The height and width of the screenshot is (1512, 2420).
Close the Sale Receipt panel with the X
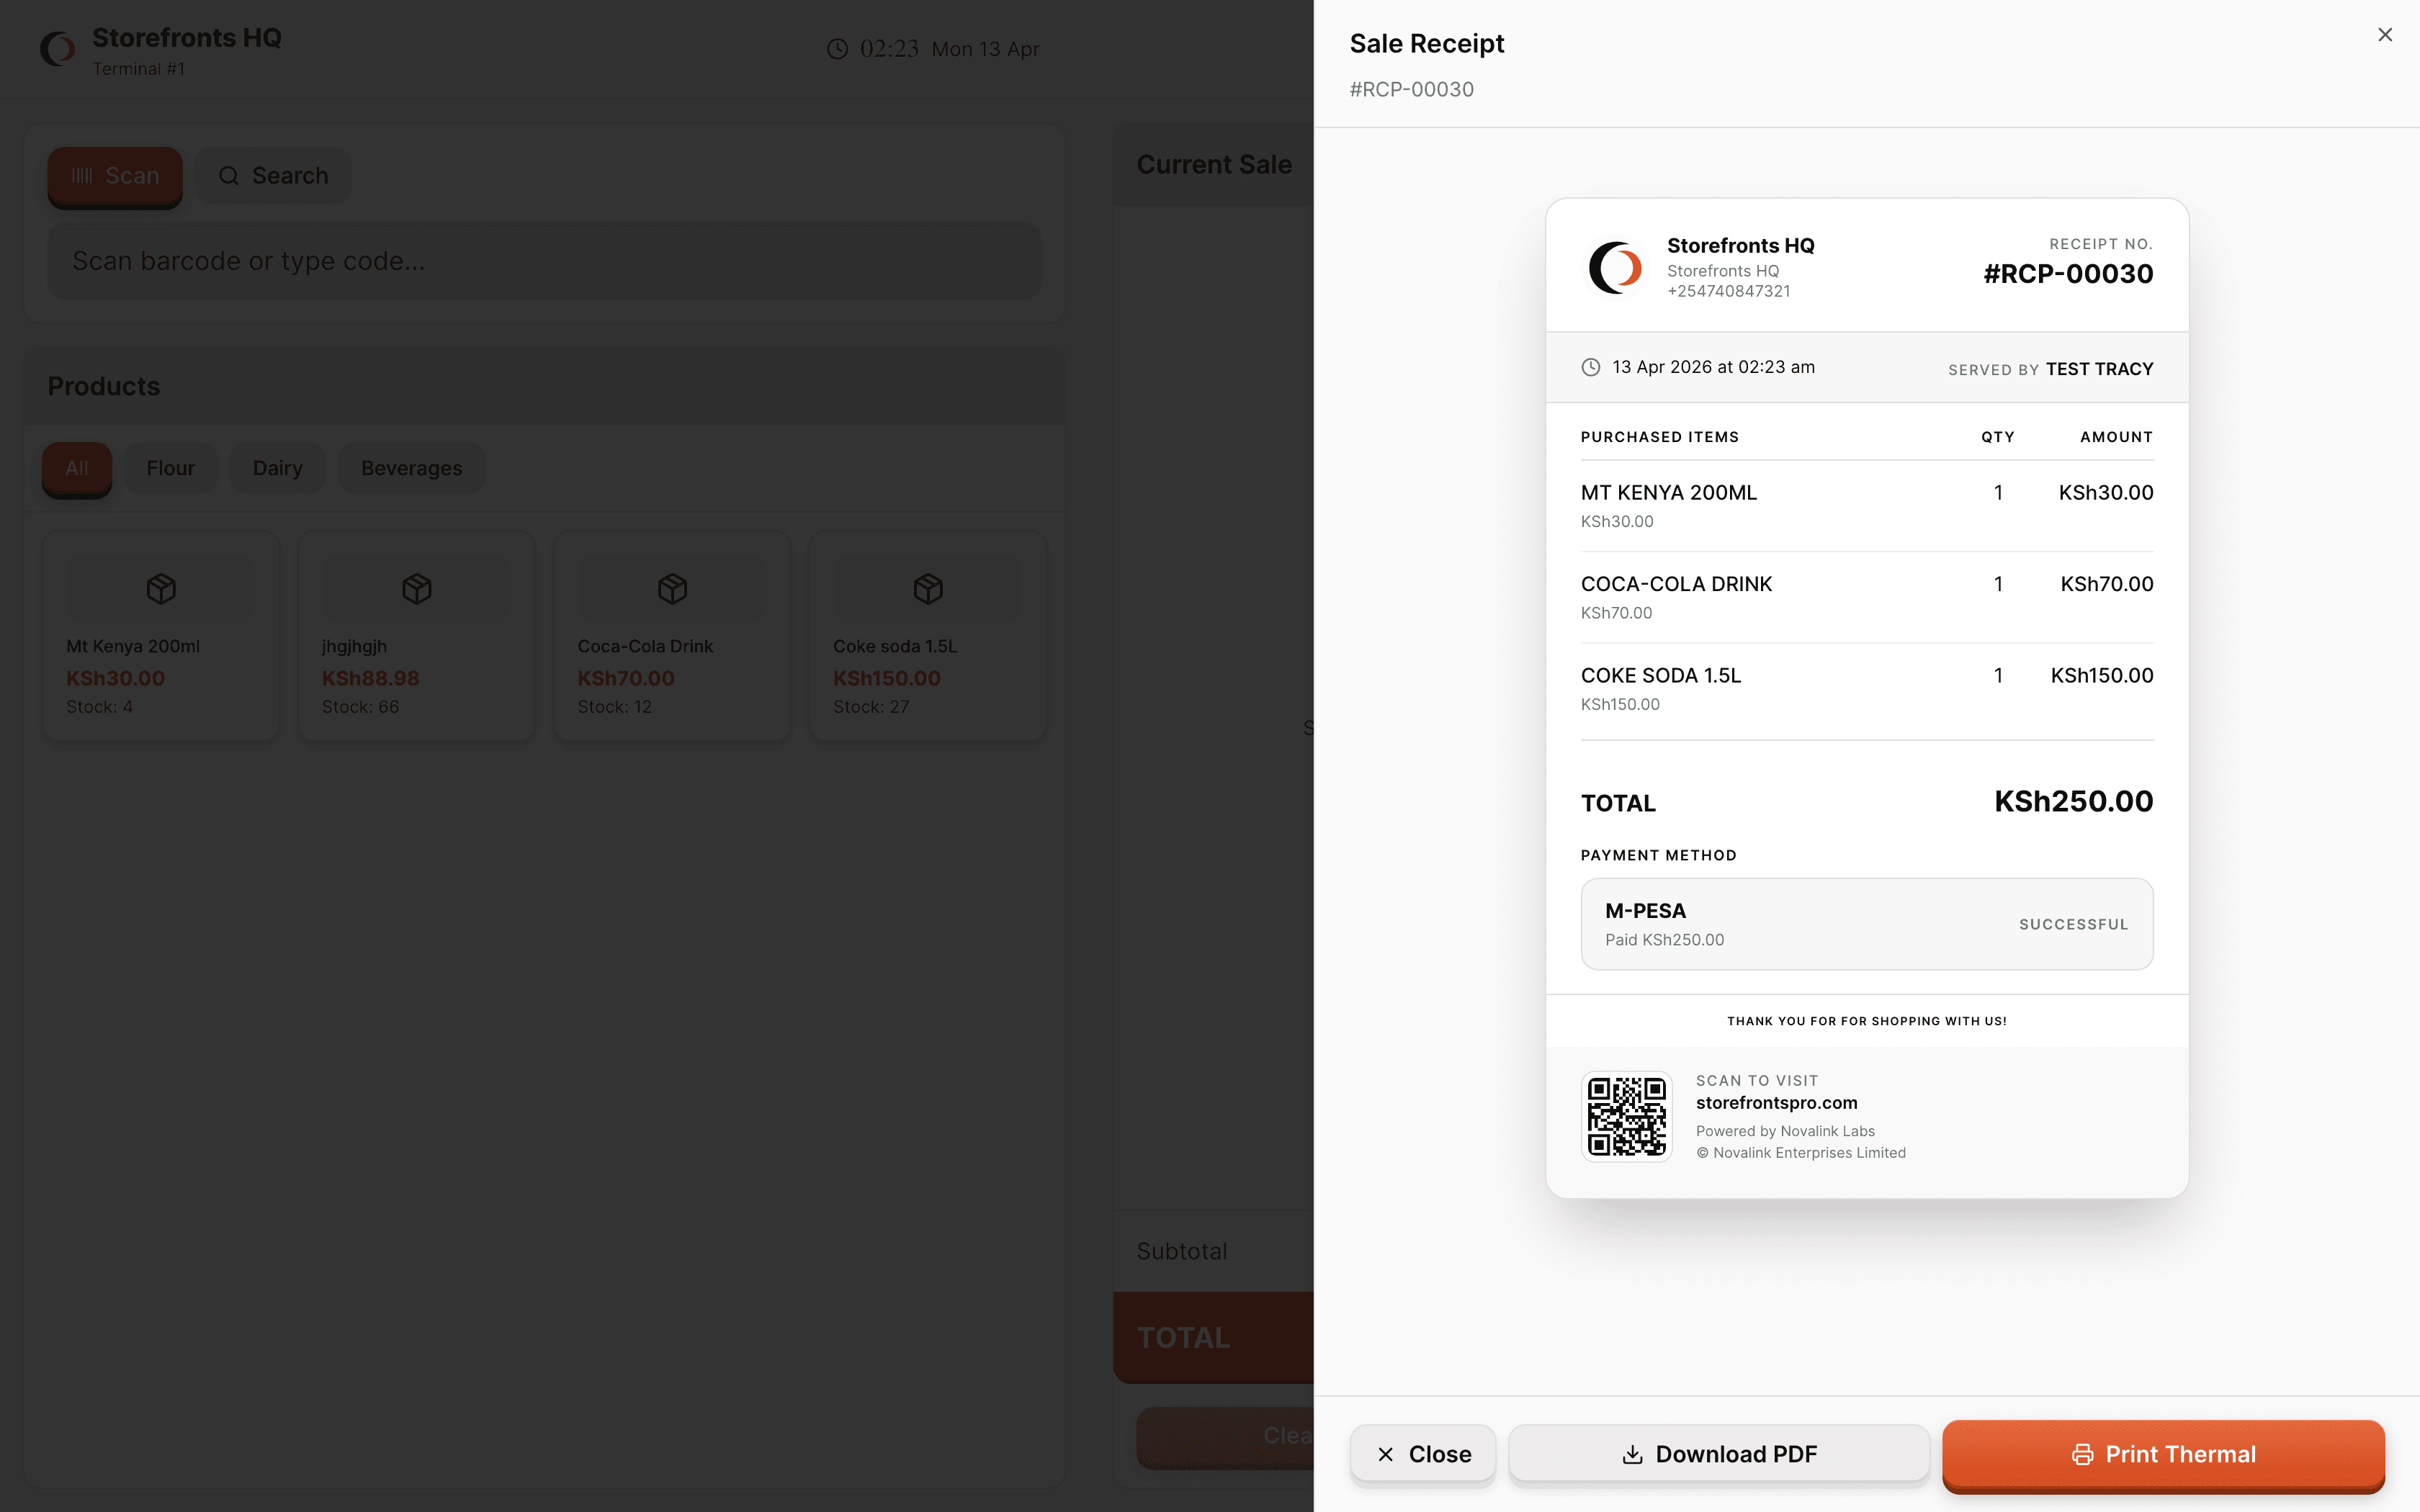(2385, 34)
